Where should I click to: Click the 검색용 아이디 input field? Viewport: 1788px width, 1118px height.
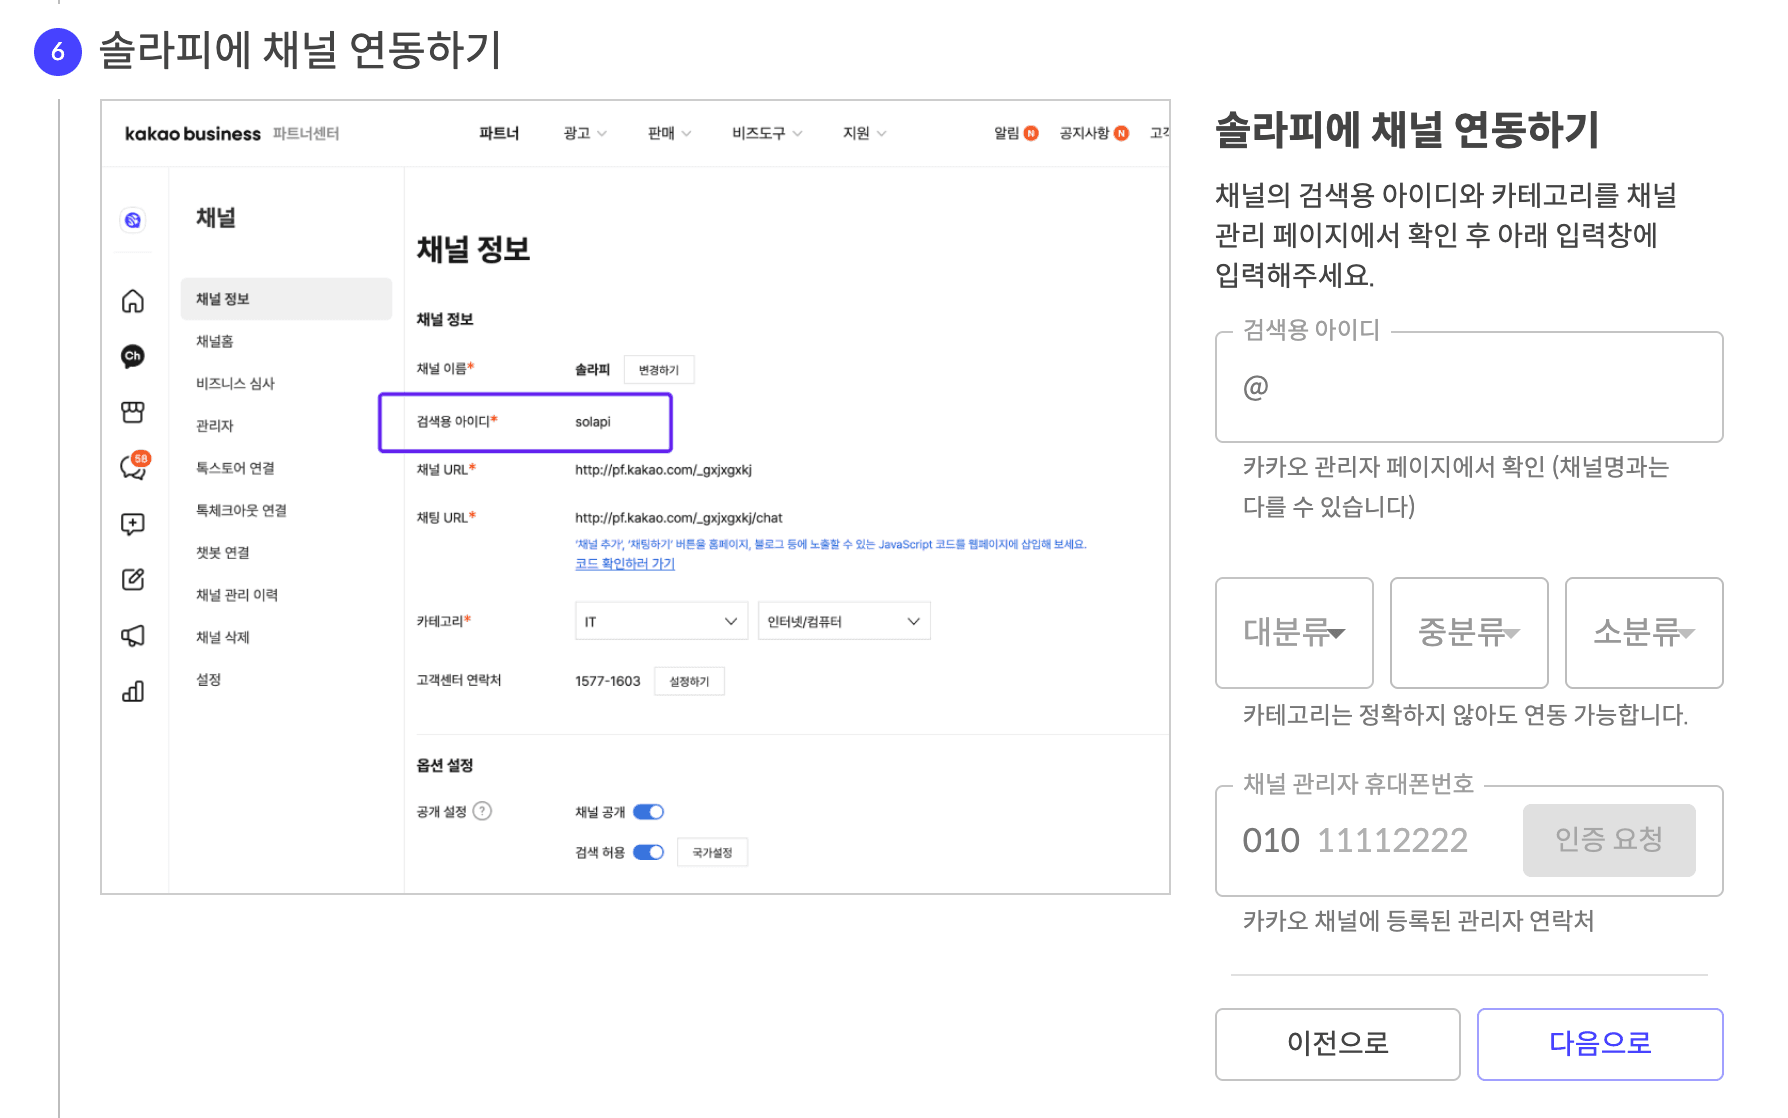1469,387
